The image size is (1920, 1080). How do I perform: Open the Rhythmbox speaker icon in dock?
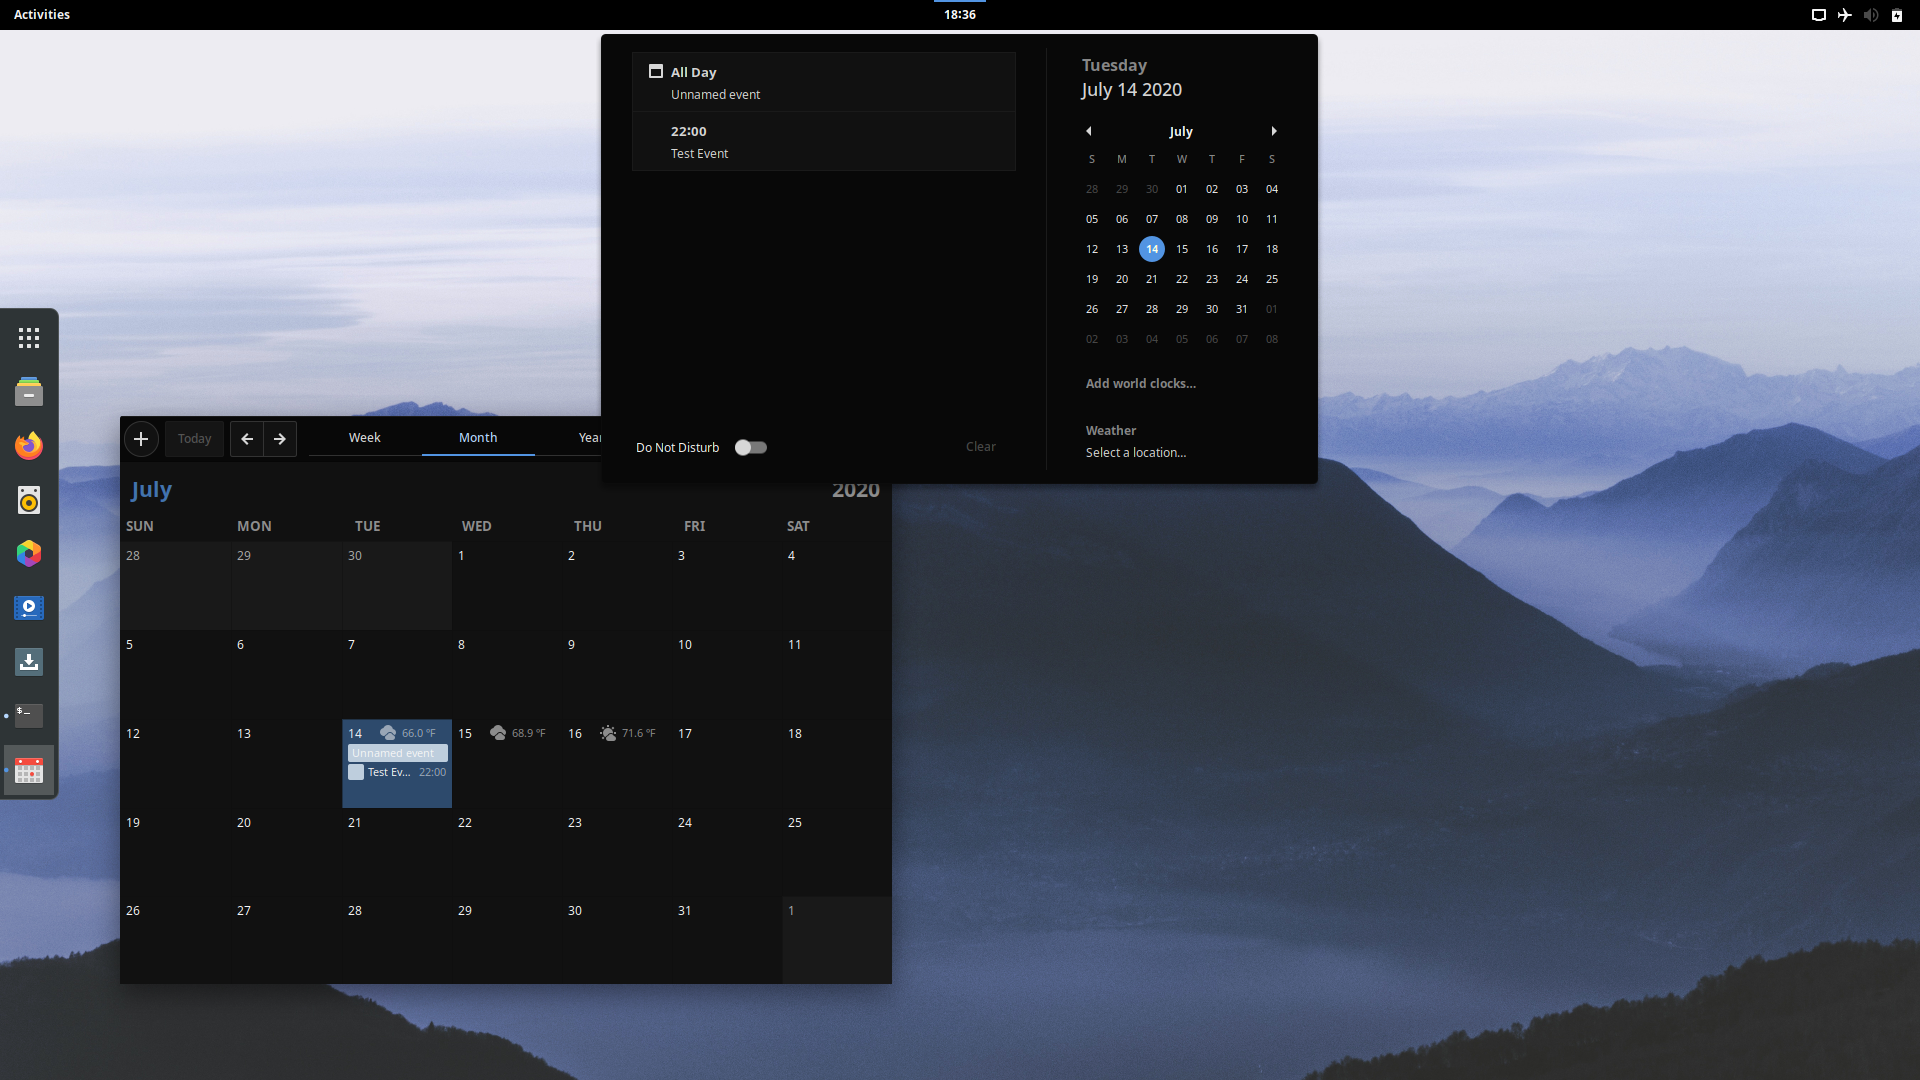29,500
